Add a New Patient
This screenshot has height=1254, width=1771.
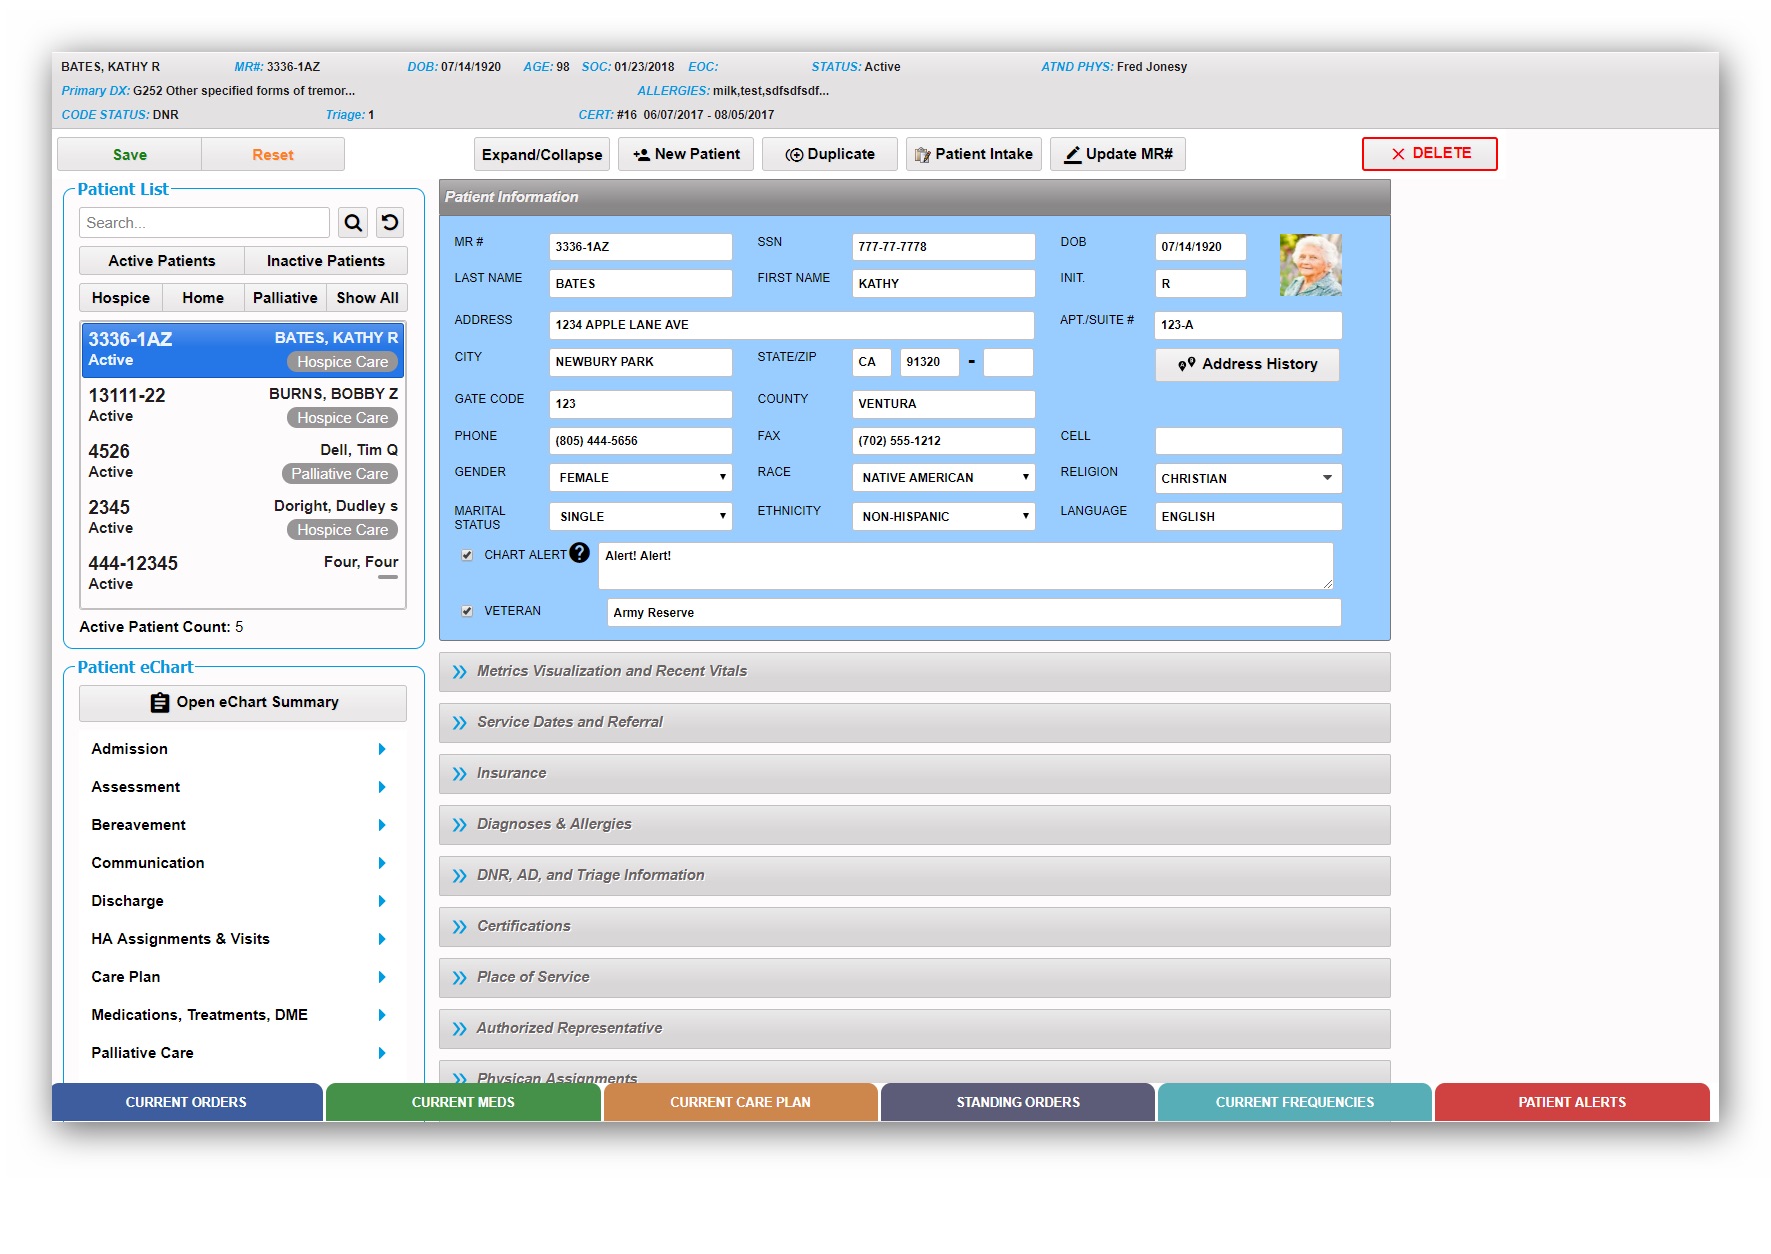[x=686, y=154]
